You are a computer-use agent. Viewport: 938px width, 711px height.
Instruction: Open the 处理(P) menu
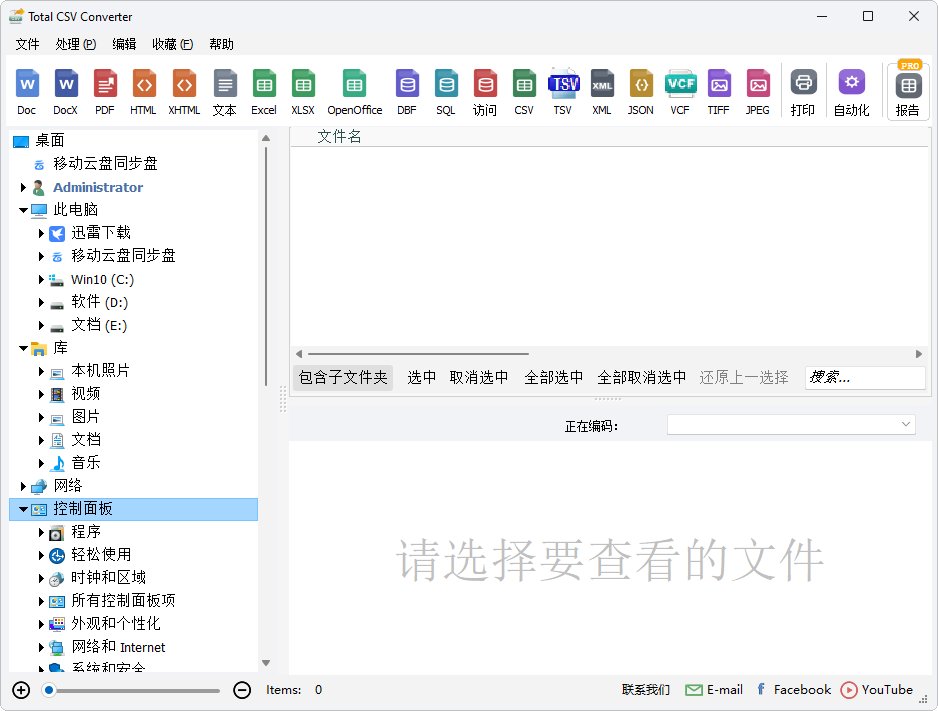coord(76,44)
